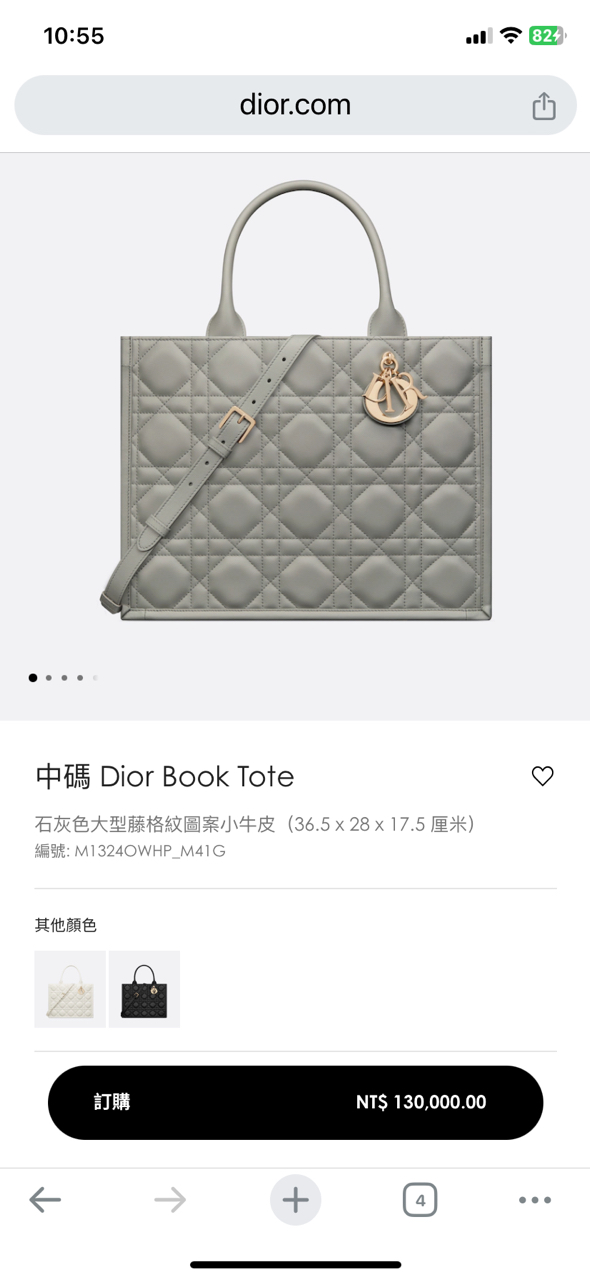Screen dimensions: 590x1280
Task: Tap the dior.com address field
Action: pyautogui.click(x=295, y=105)
